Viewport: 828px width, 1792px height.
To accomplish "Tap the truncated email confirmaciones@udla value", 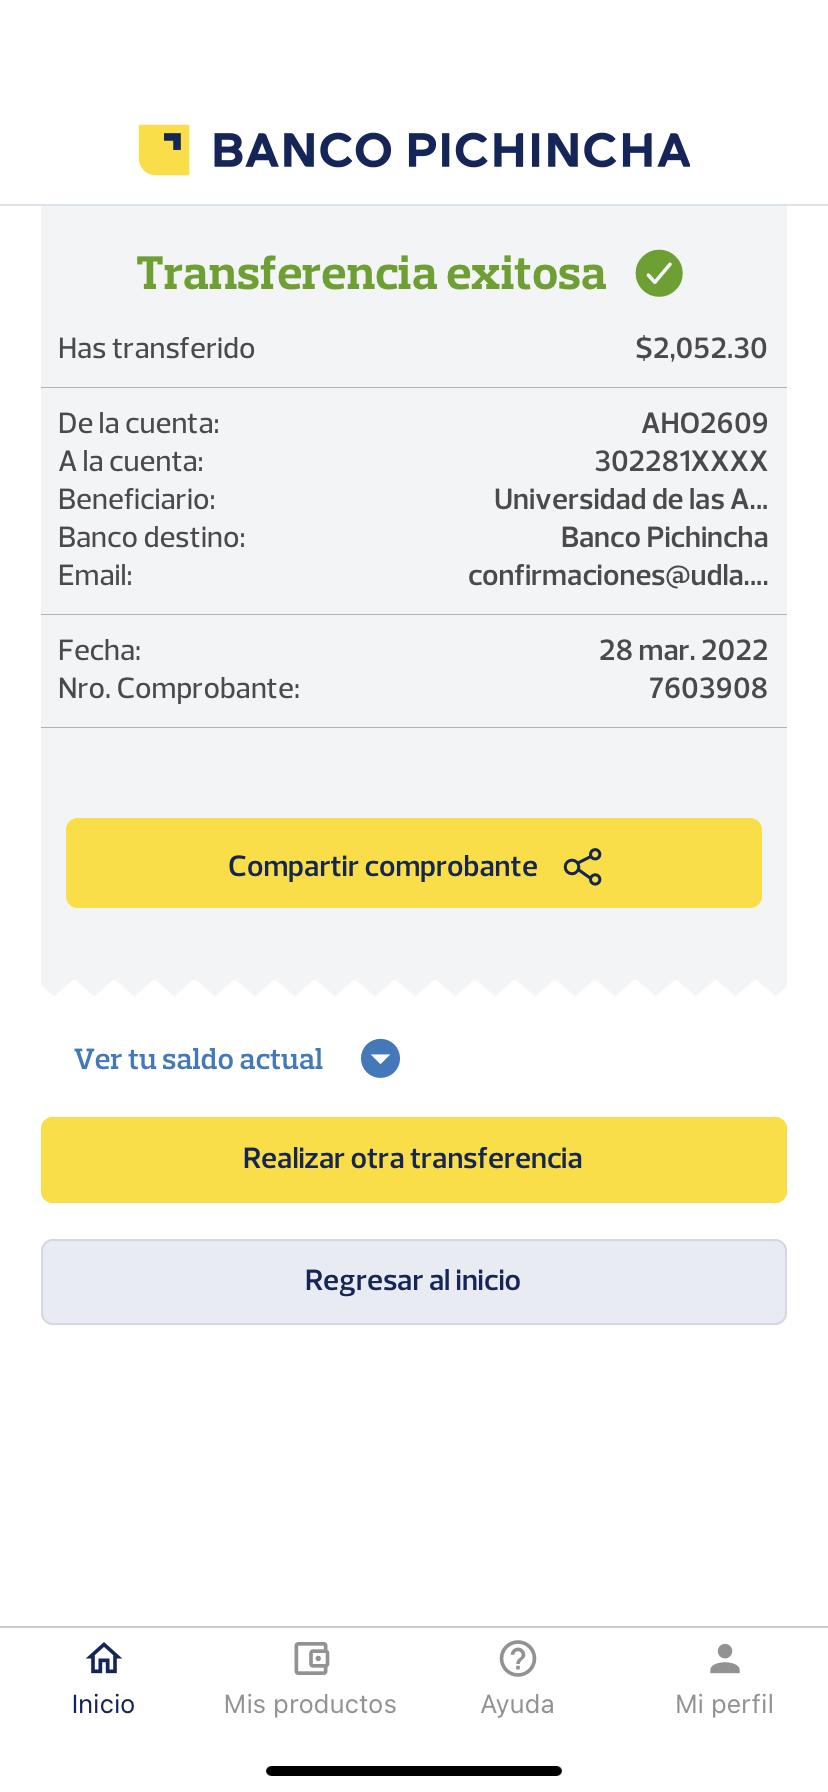I will point(617,575).
